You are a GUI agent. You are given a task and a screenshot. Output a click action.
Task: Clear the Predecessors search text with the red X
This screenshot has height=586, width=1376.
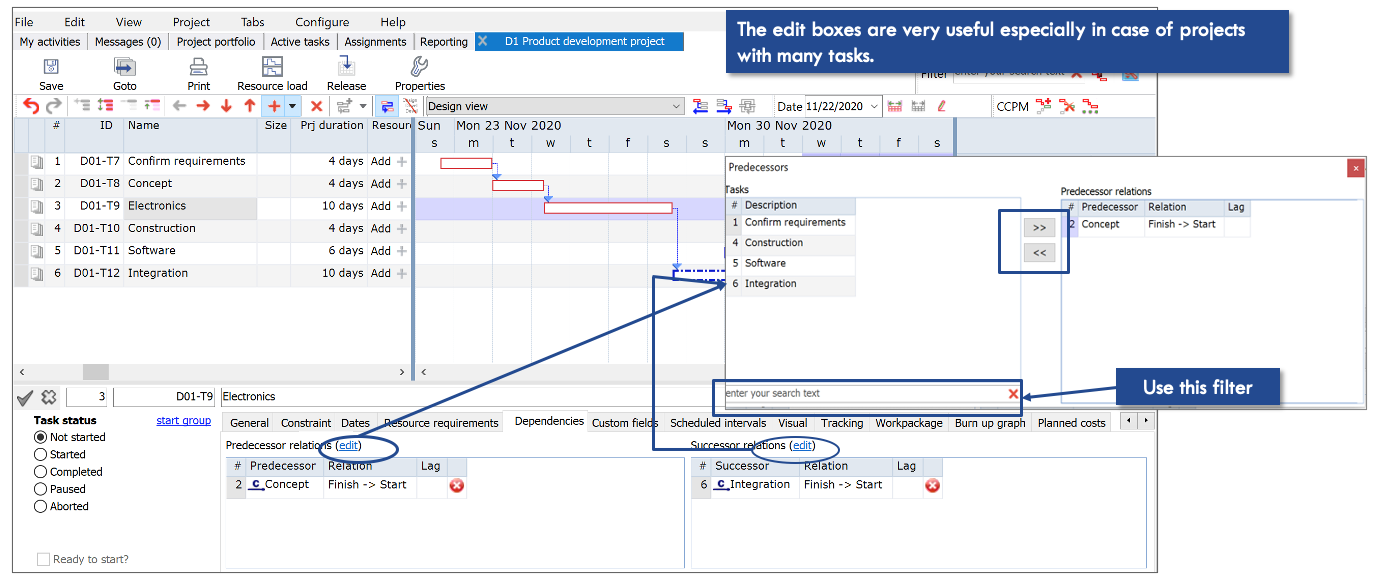pos(1013,394)
